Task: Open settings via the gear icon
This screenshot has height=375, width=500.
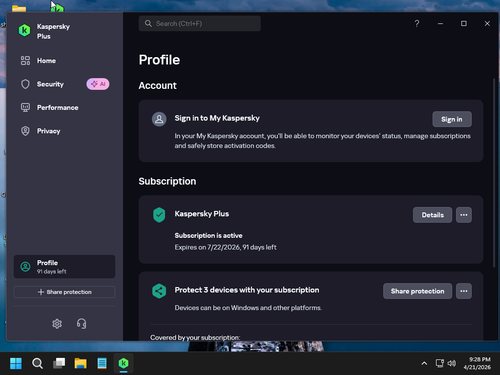Action: [57, 323]
